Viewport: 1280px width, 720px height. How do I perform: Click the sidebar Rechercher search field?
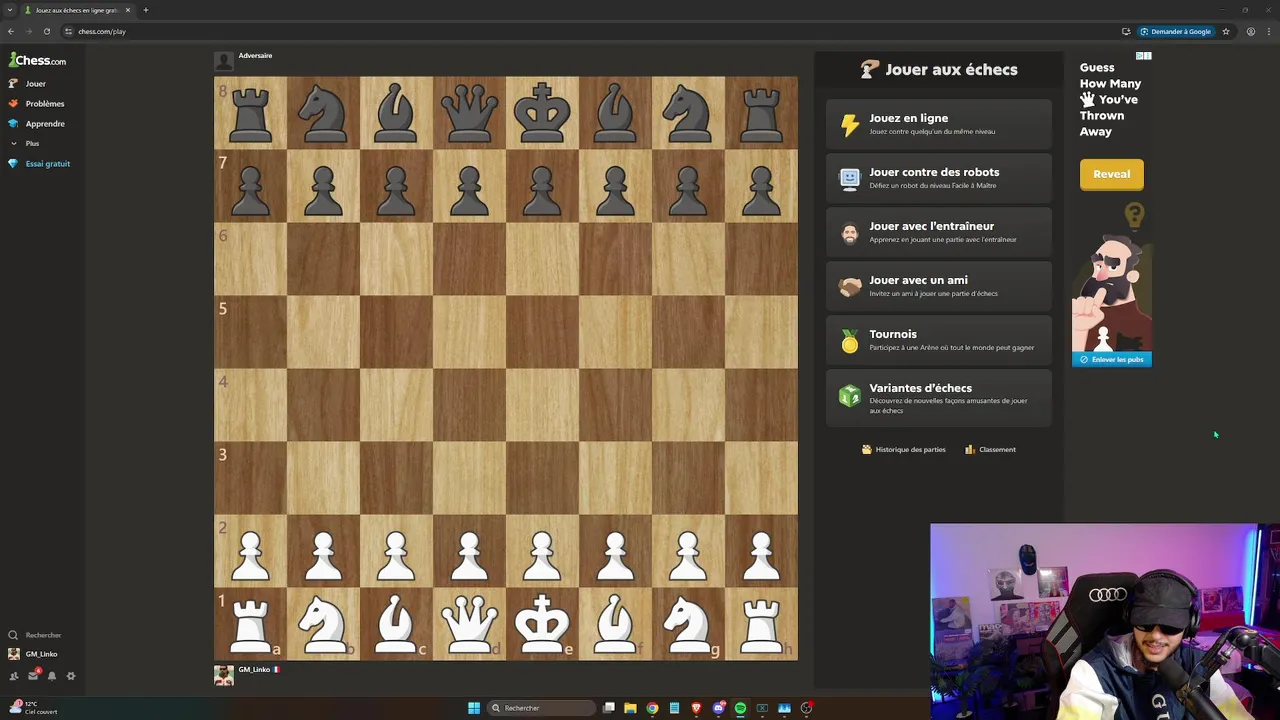(35, 635)
